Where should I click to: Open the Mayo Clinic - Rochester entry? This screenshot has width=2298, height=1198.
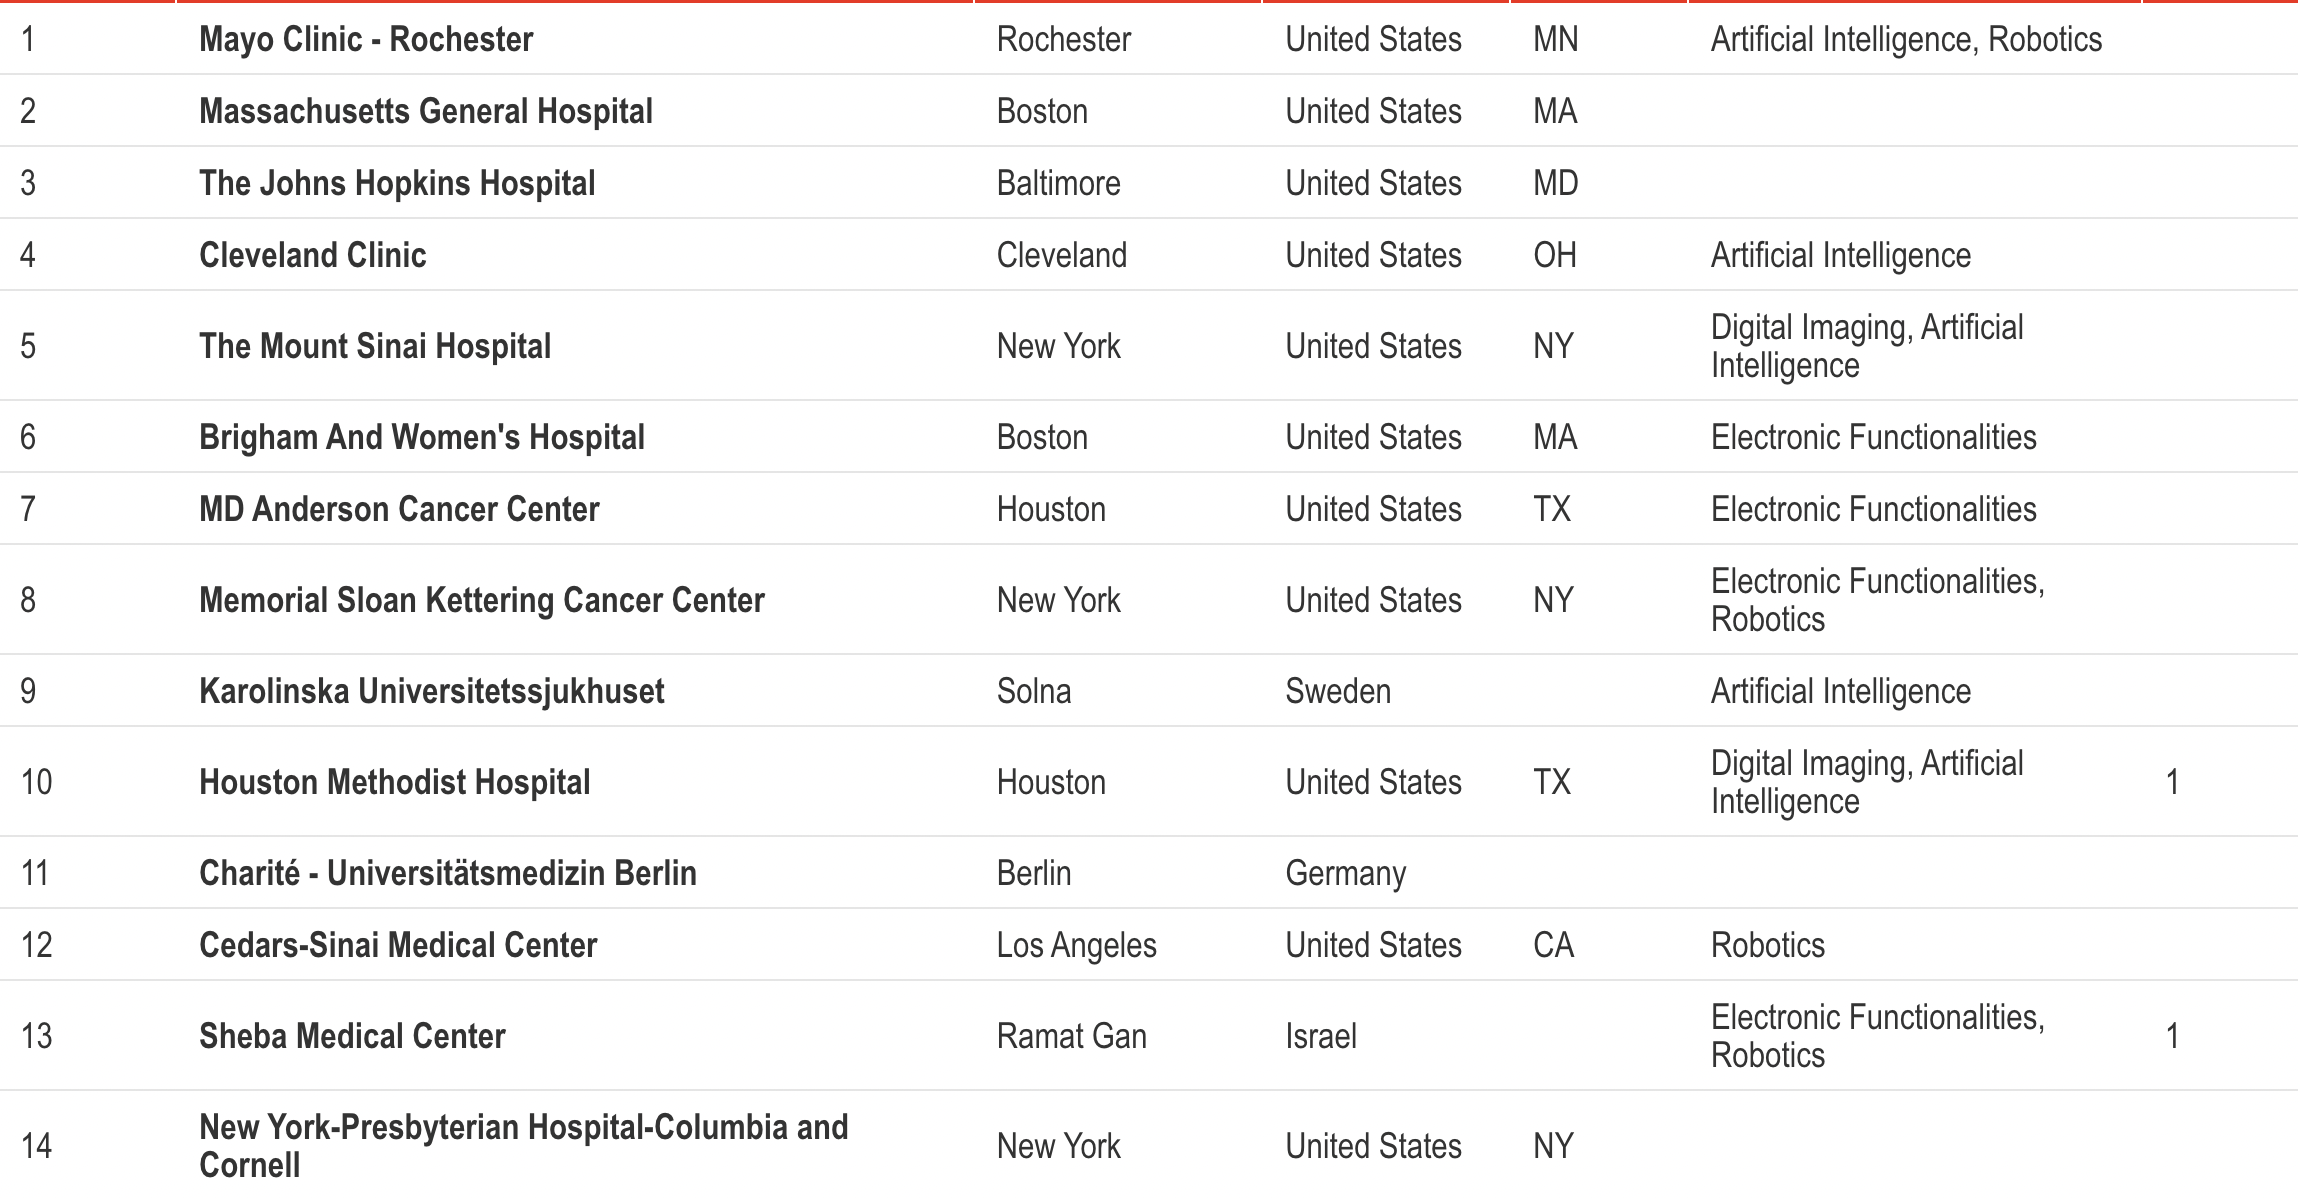tap(366, 39)
